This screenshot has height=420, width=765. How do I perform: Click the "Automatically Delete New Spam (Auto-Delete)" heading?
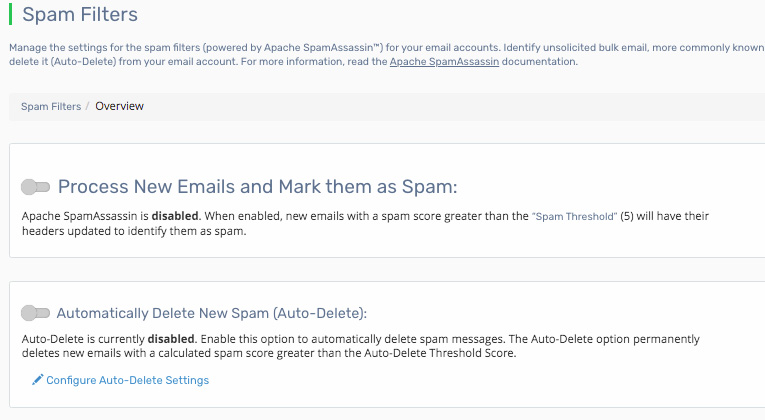212,312
